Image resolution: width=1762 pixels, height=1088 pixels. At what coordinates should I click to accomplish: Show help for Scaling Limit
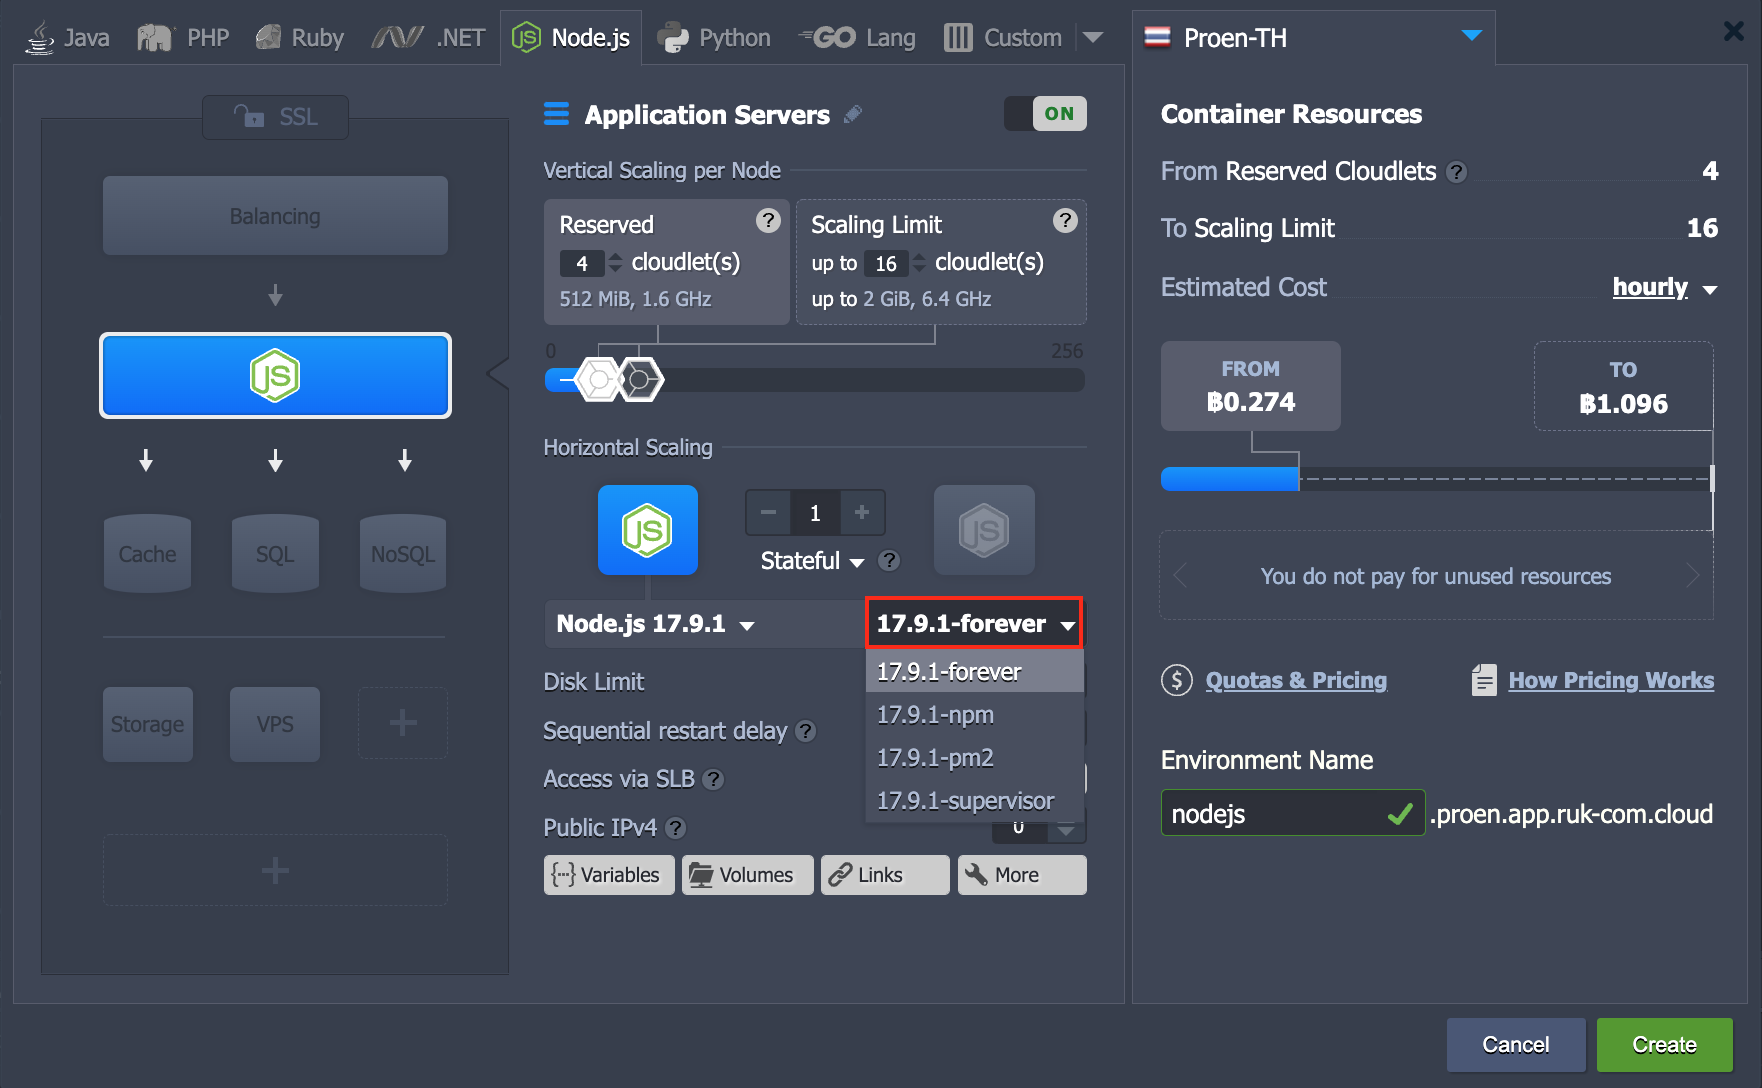click(1066, 220)
